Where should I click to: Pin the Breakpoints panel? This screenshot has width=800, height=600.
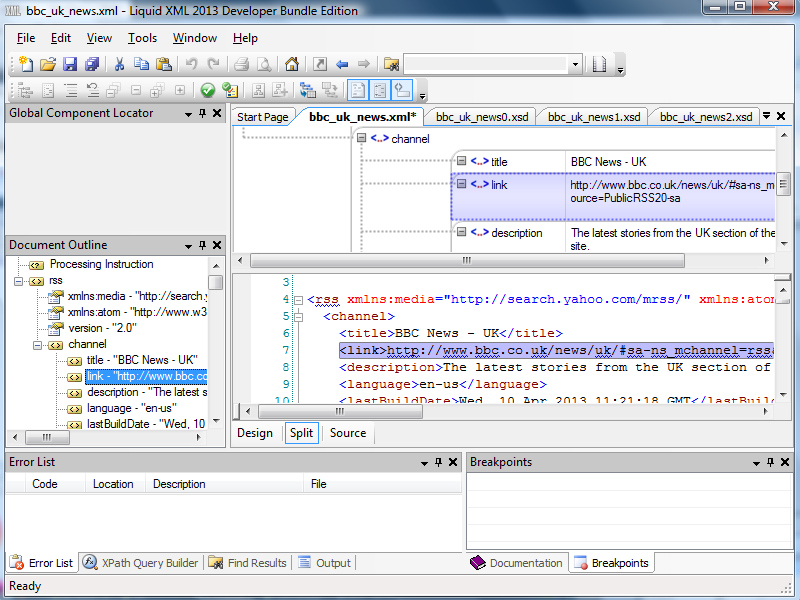[770, 462]
